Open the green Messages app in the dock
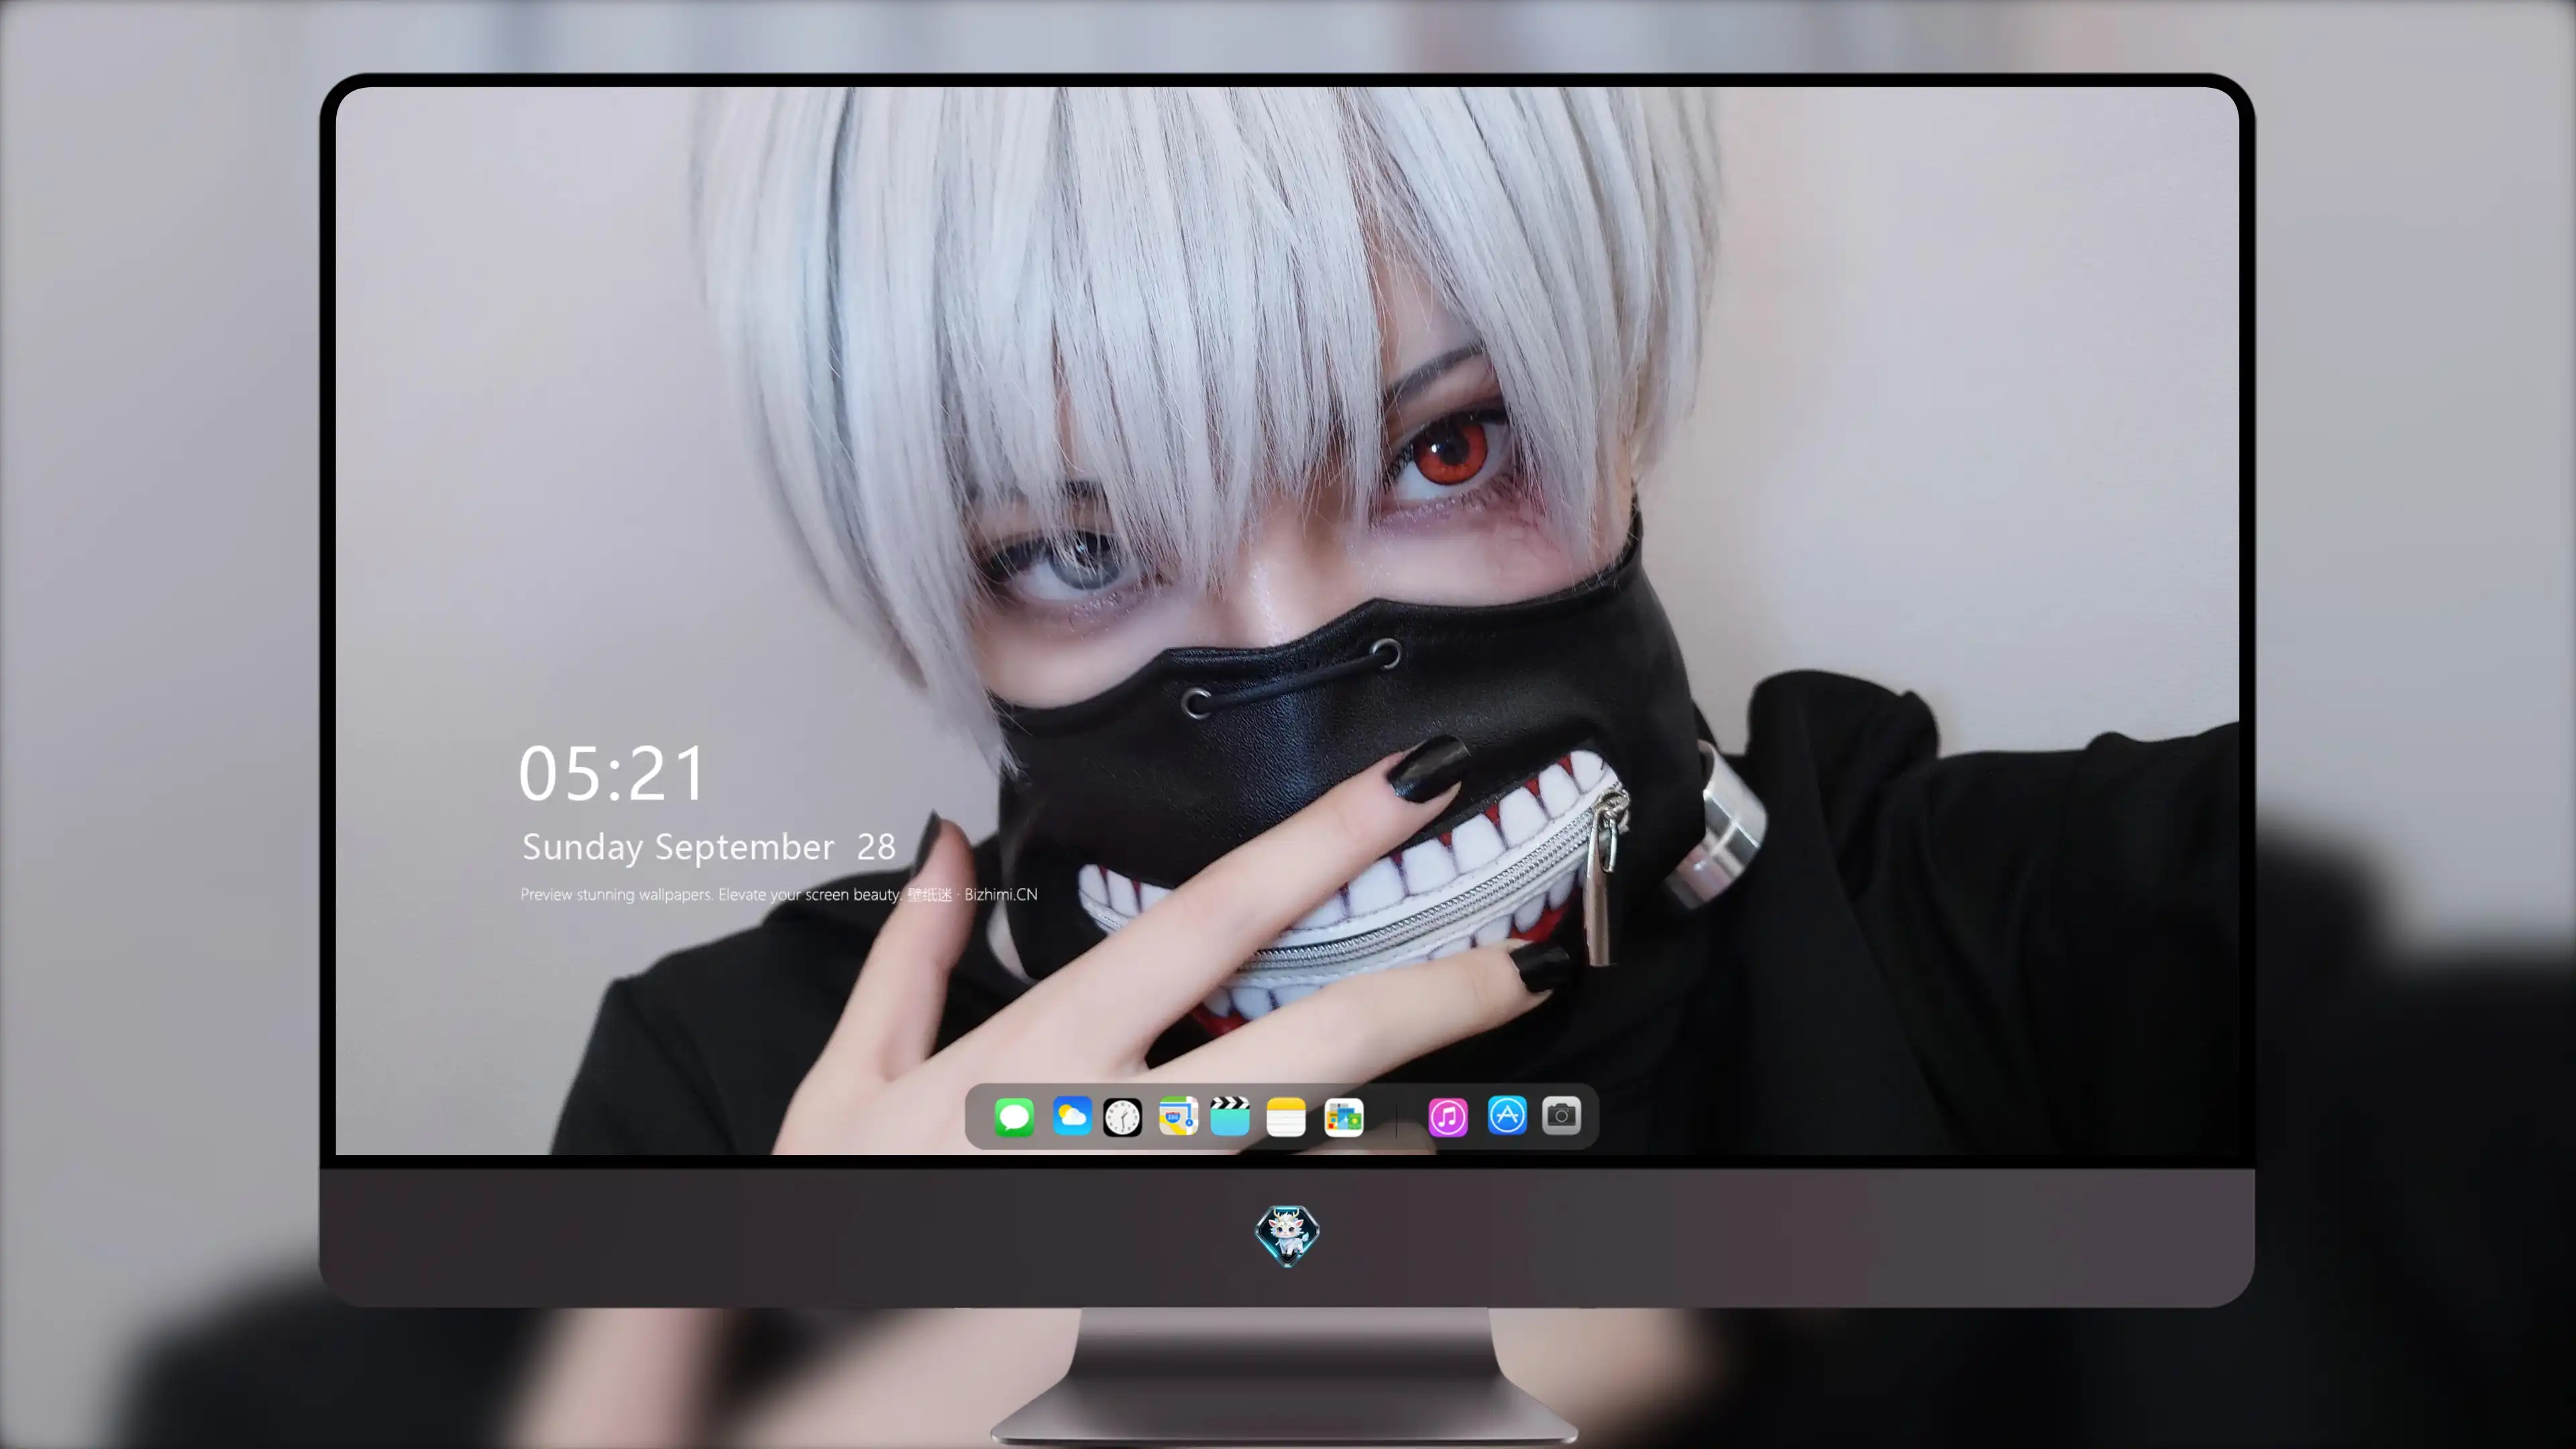The height and width of the screenshot is (1449, 2576). (1014, 1116)
